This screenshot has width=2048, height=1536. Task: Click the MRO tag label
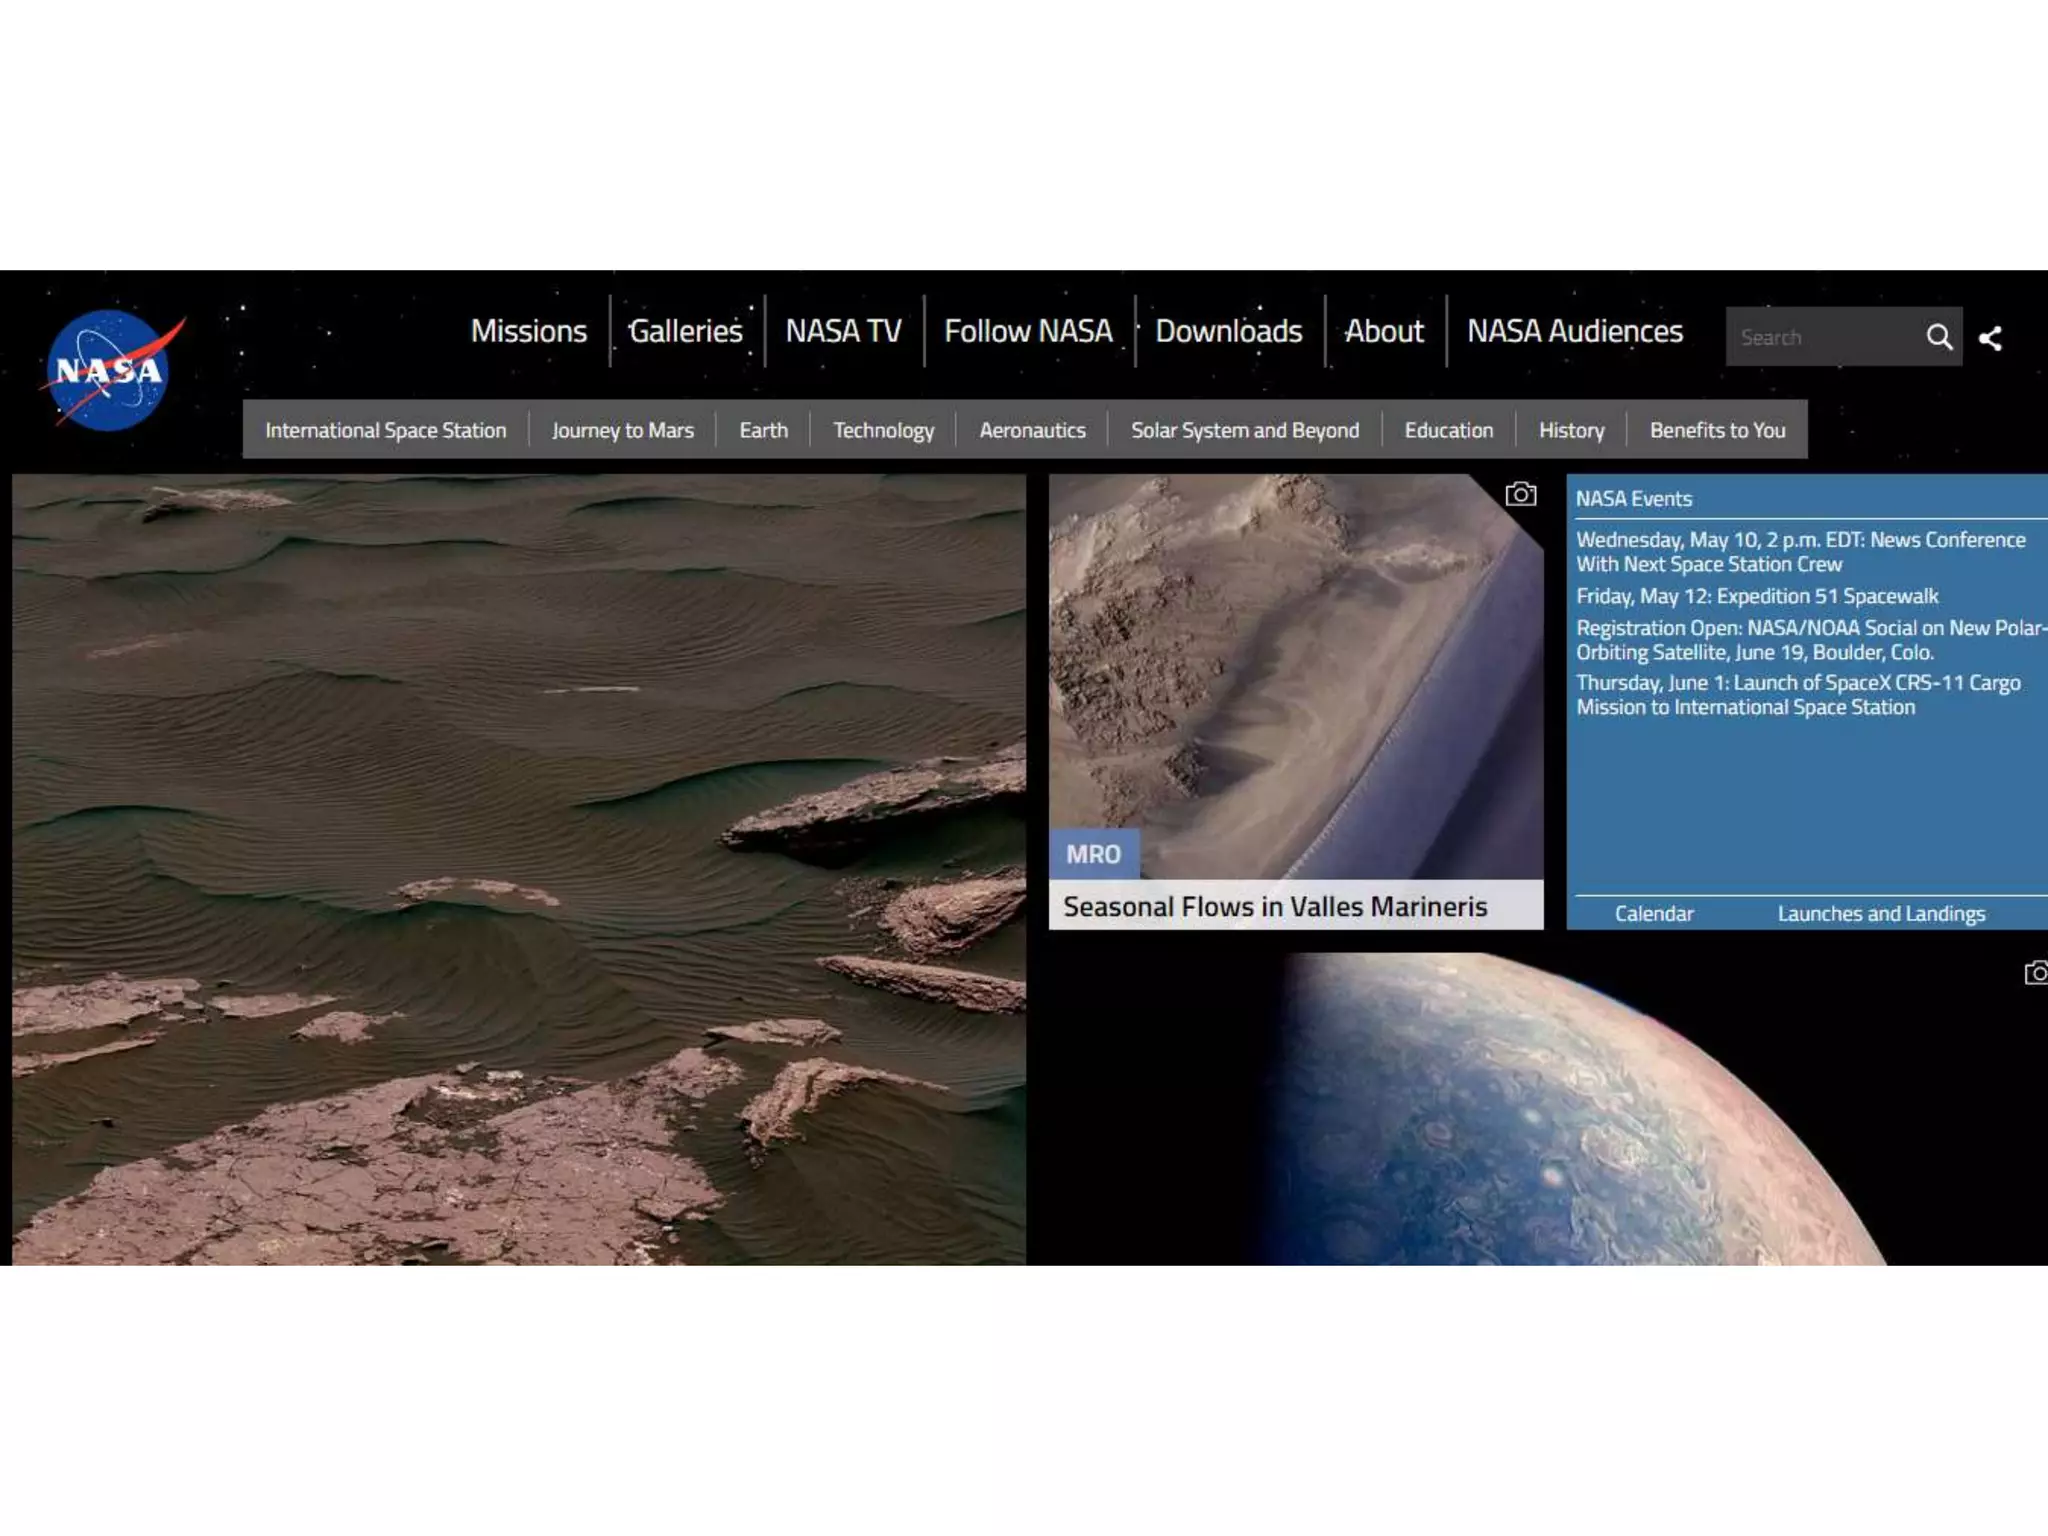[x=1093, y=854]
